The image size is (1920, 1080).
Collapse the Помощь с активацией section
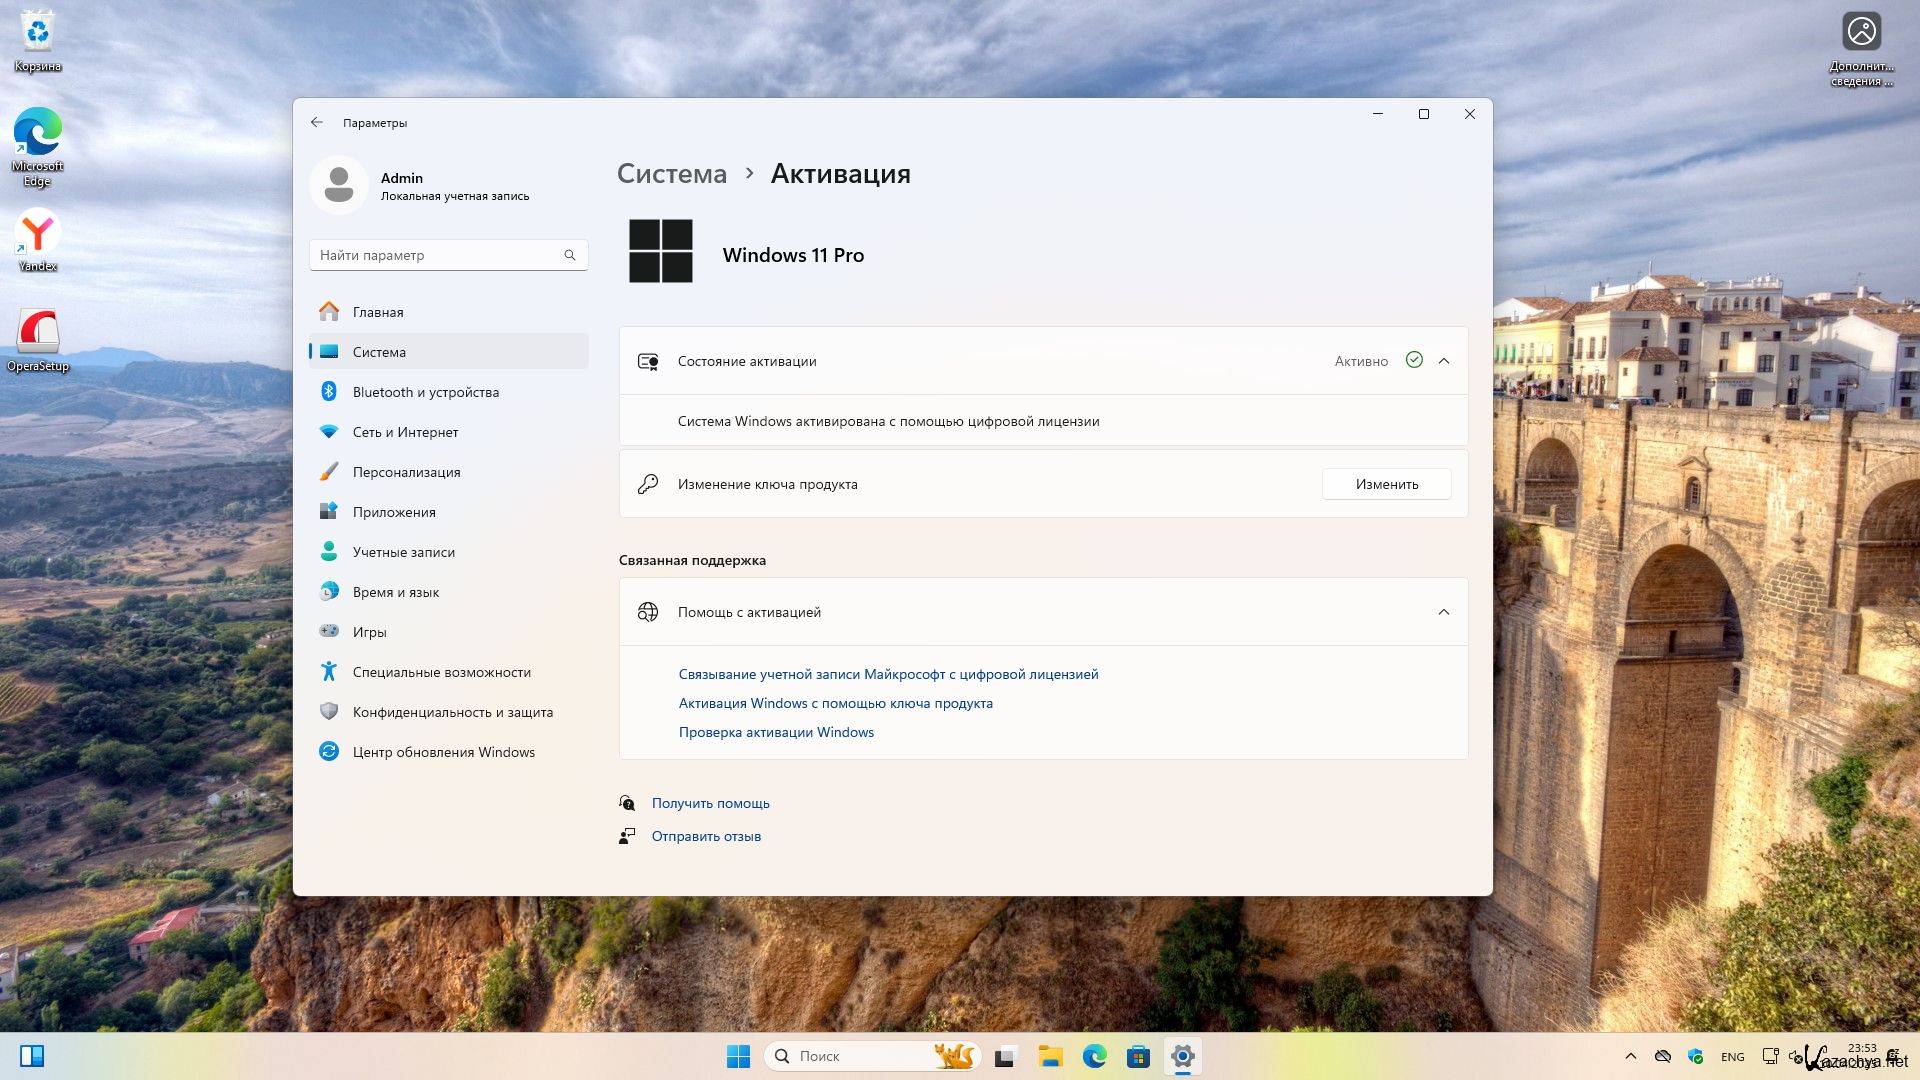coord(1443,612)
